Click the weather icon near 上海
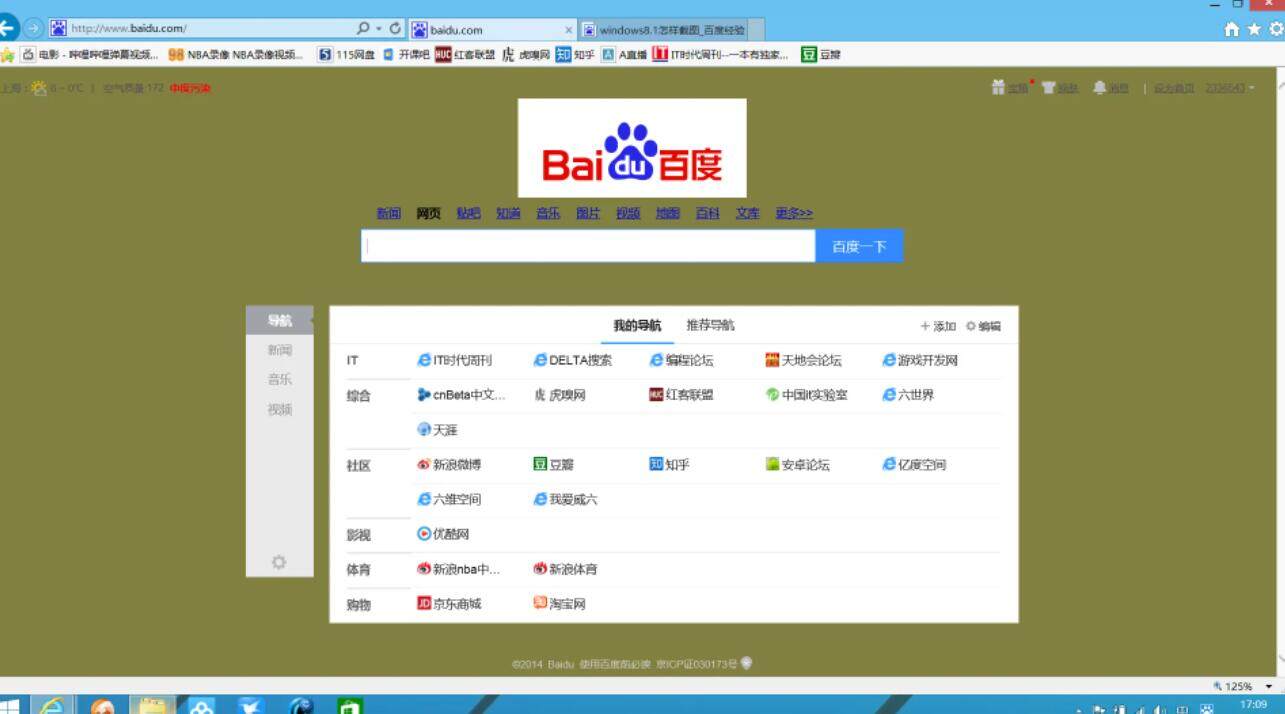Screen dimensions: 1285x714 39,88
